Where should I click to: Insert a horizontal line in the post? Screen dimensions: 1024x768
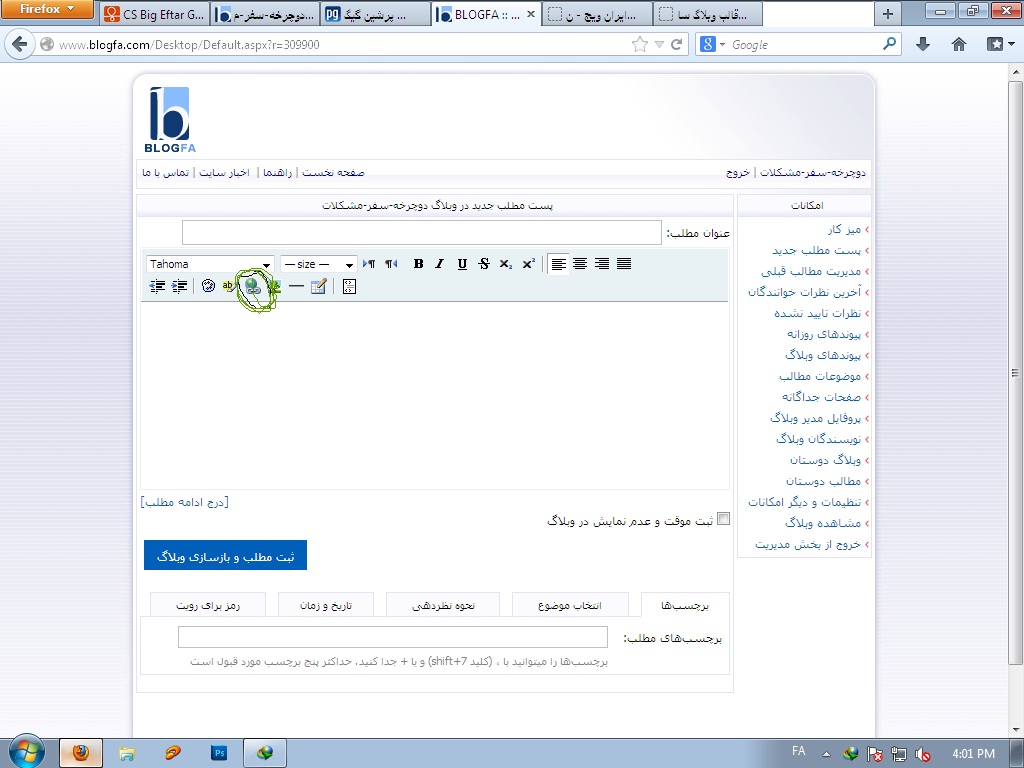(296, 287)
